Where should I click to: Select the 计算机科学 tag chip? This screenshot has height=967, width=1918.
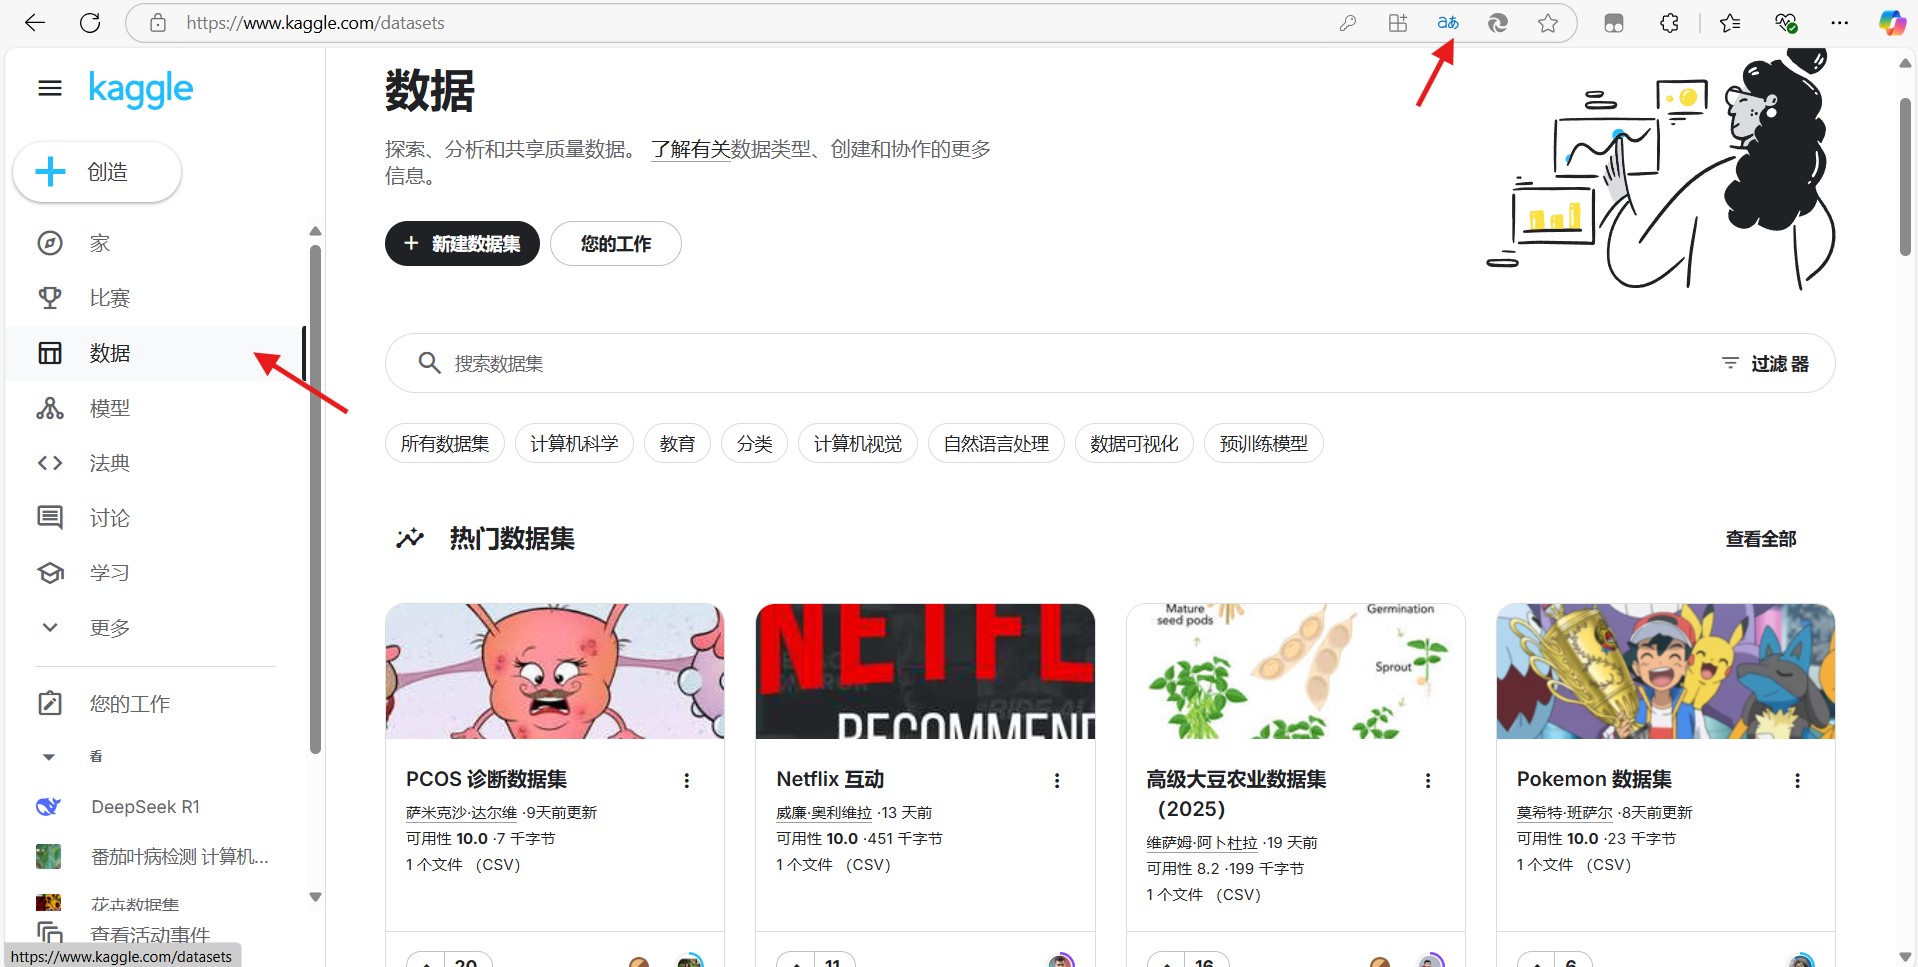click(574, 443)
